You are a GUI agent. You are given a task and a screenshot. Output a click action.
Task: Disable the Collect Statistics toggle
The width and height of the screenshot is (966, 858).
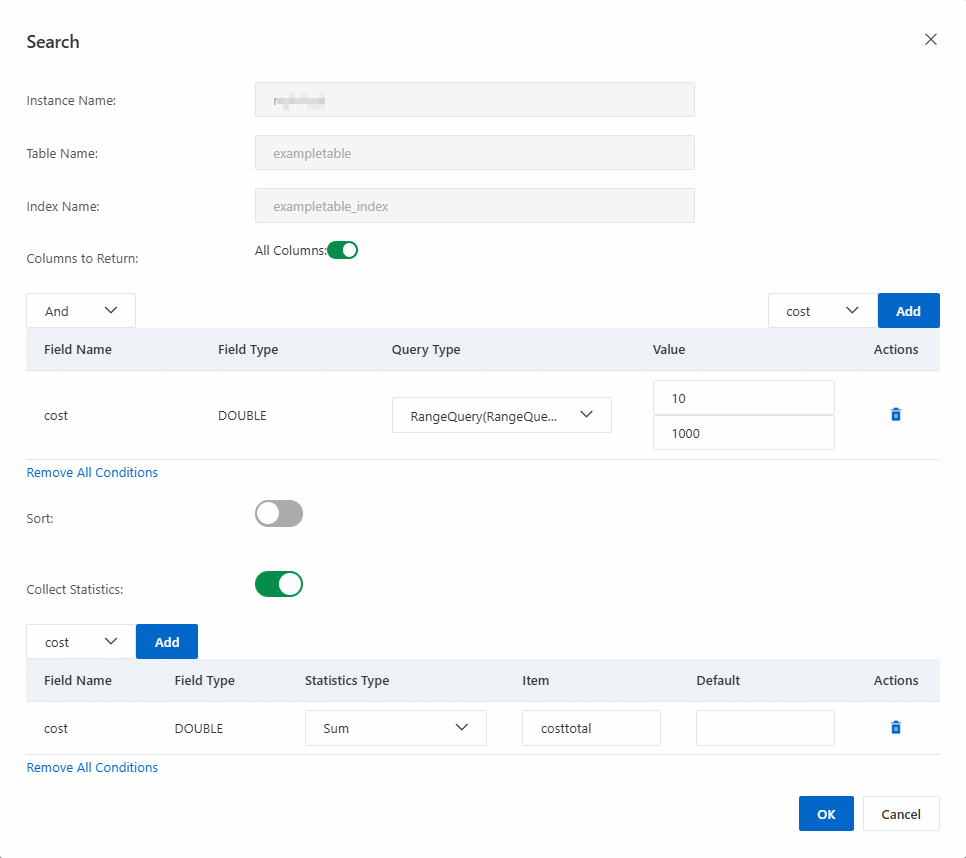point(278,584)
